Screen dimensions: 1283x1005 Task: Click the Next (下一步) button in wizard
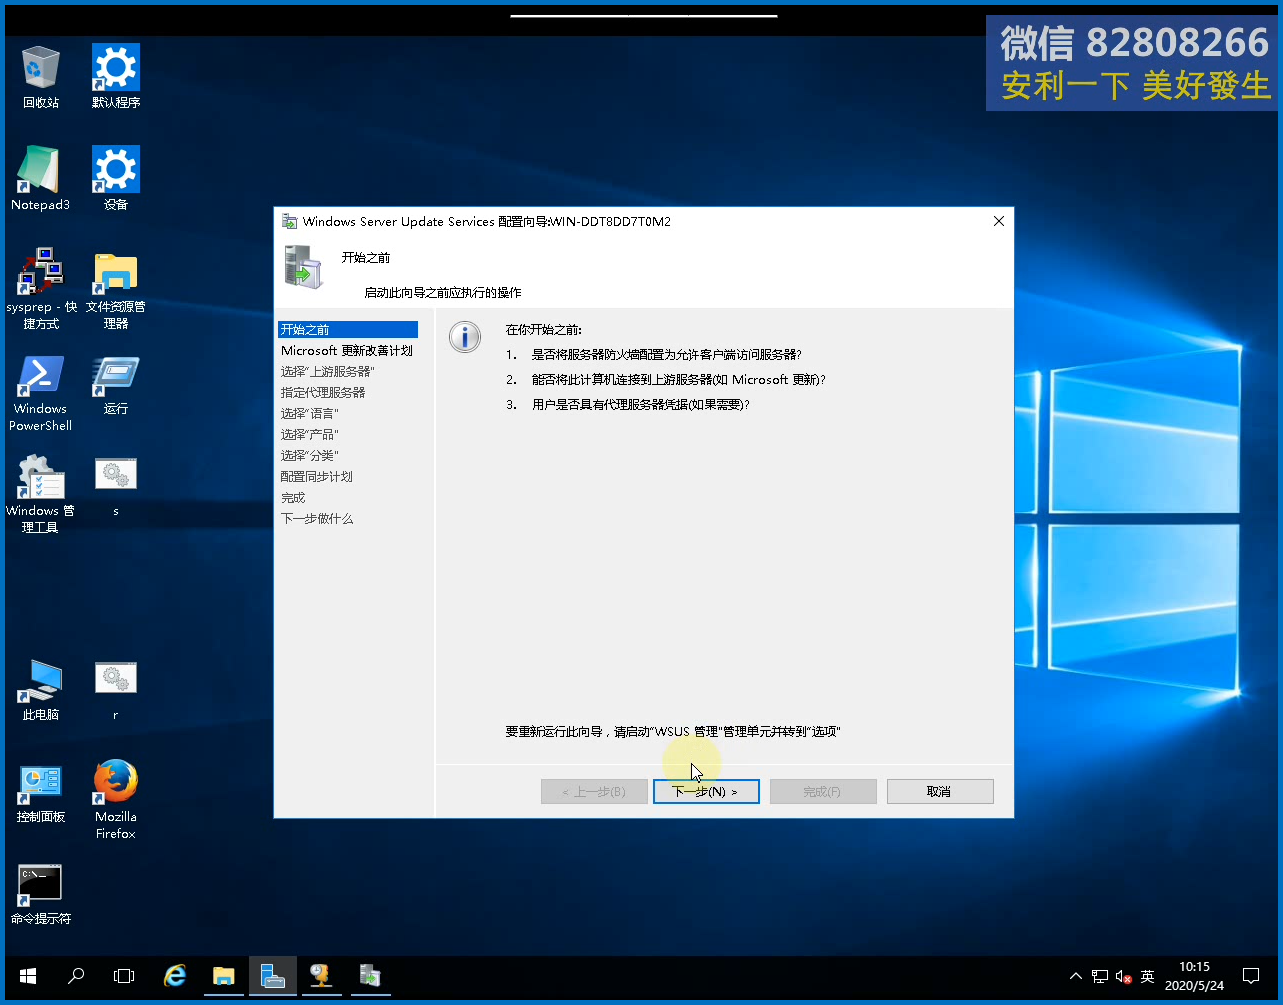706,791
